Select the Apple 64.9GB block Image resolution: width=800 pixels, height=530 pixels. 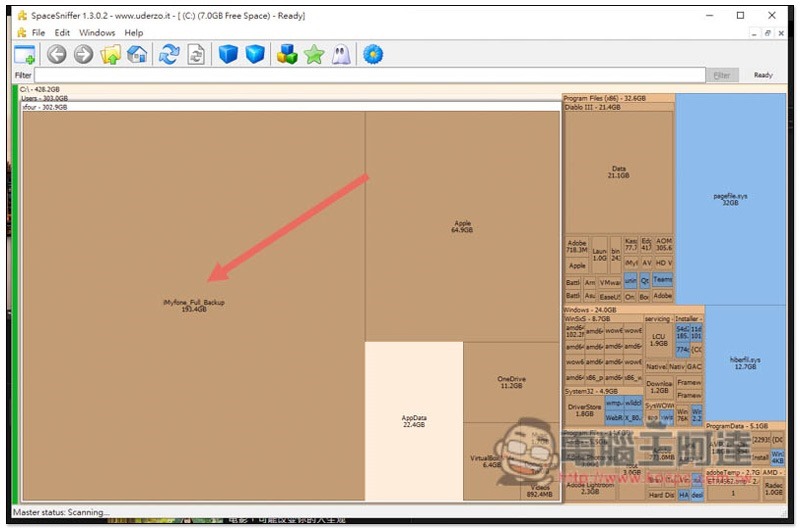462,226
